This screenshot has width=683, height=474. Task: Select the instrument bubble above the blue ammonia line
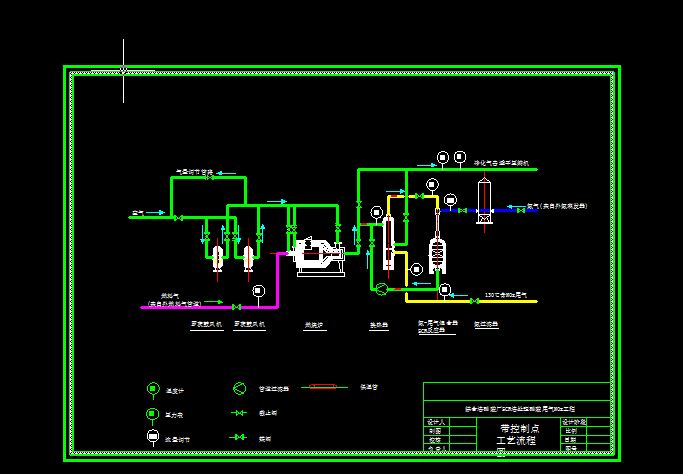[x=450, y=200]
